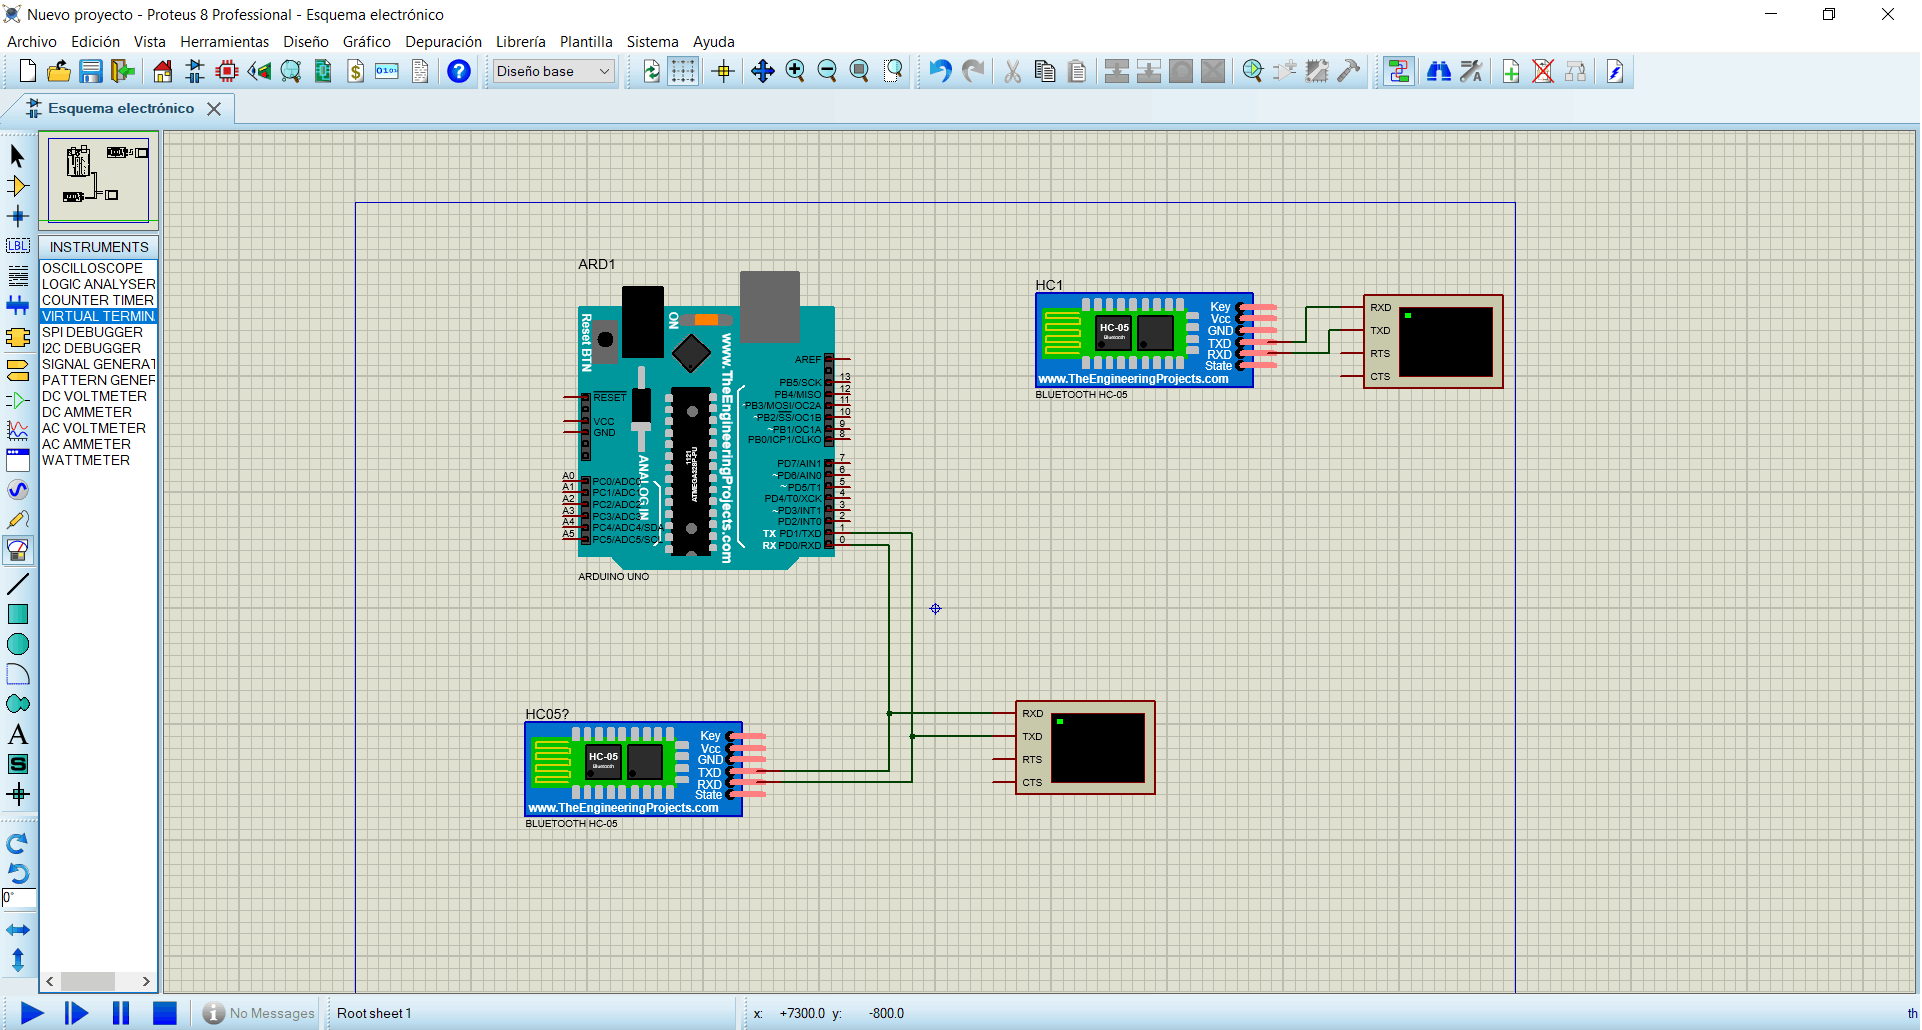Click the rotation angle input field

(18, 898)
